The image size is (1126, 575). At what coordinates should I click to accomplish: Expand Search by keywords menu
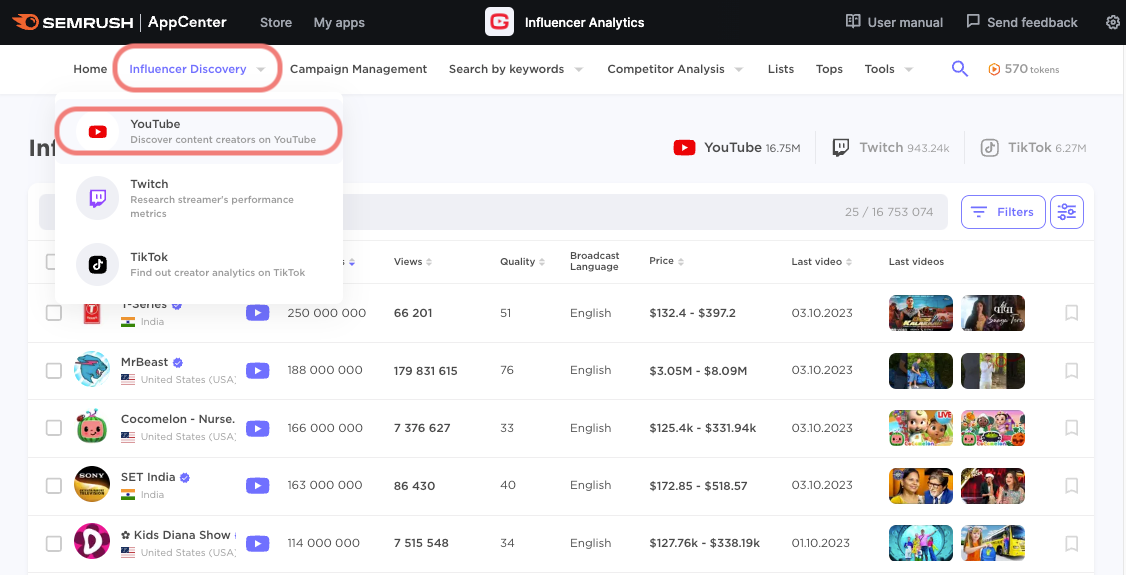point(516,70)
